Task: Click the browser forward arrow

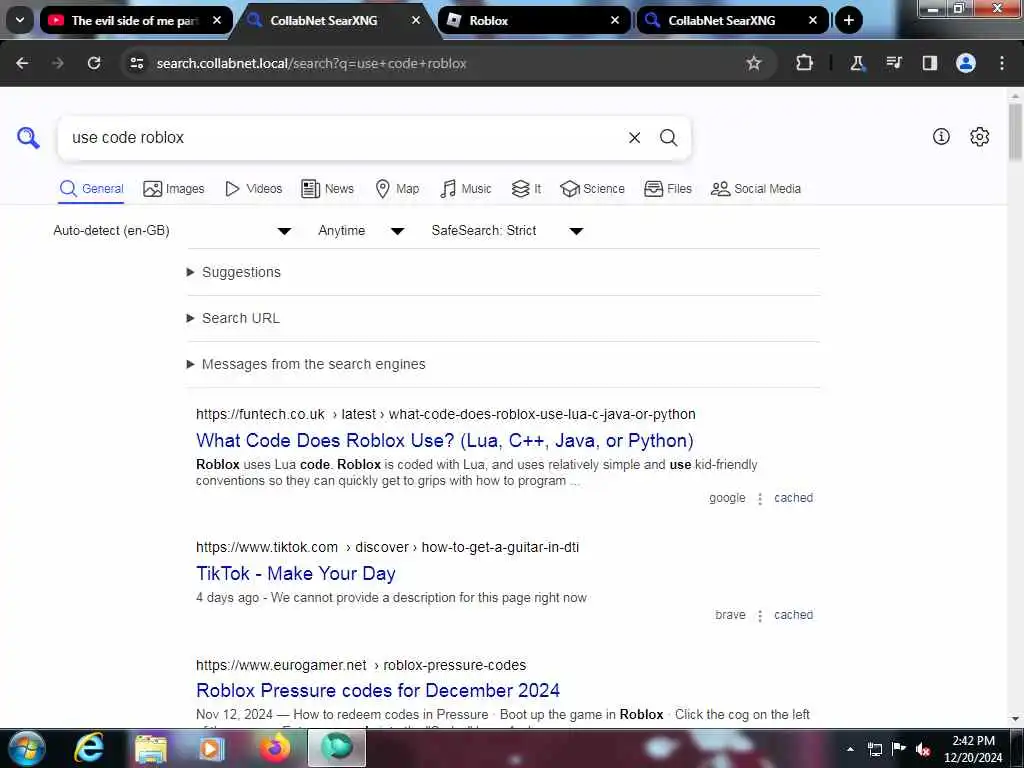Action: tap(57, 63)
